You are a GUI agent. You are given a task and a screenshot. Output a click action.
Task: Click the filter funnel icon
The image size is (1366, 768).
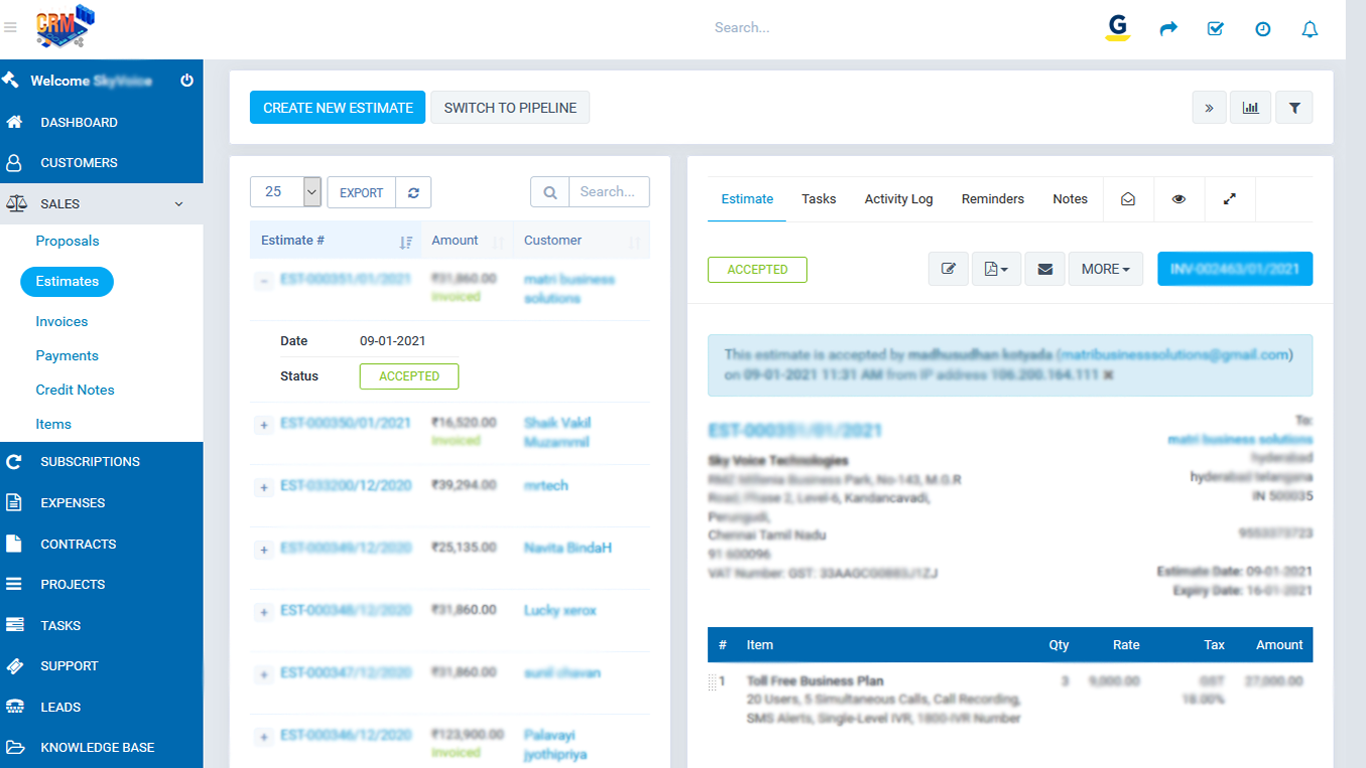point(1294,108)
